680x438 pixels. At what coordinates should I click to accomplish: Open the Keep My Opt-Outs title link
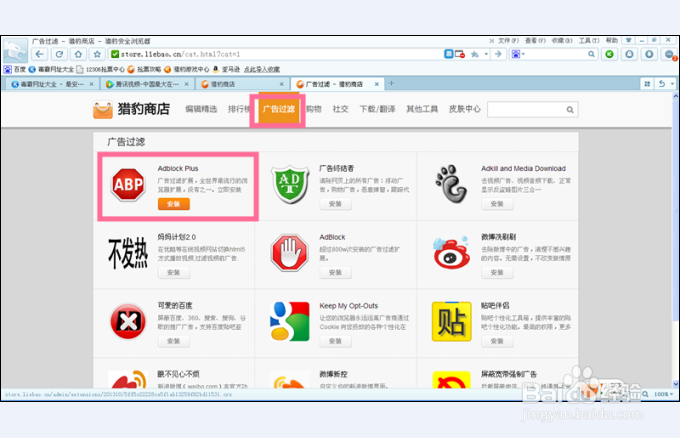point(349,306)
